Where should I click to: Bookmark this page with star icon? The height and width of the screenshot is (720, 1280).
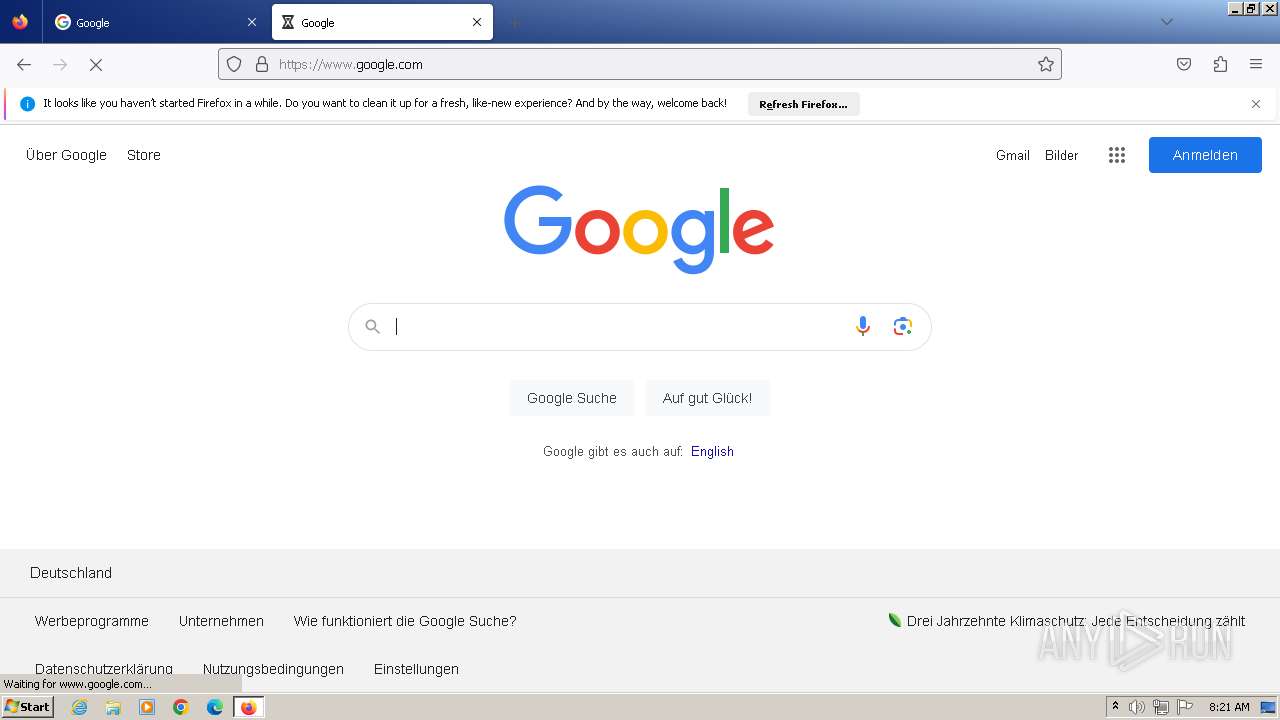(x=1046, y=64)
